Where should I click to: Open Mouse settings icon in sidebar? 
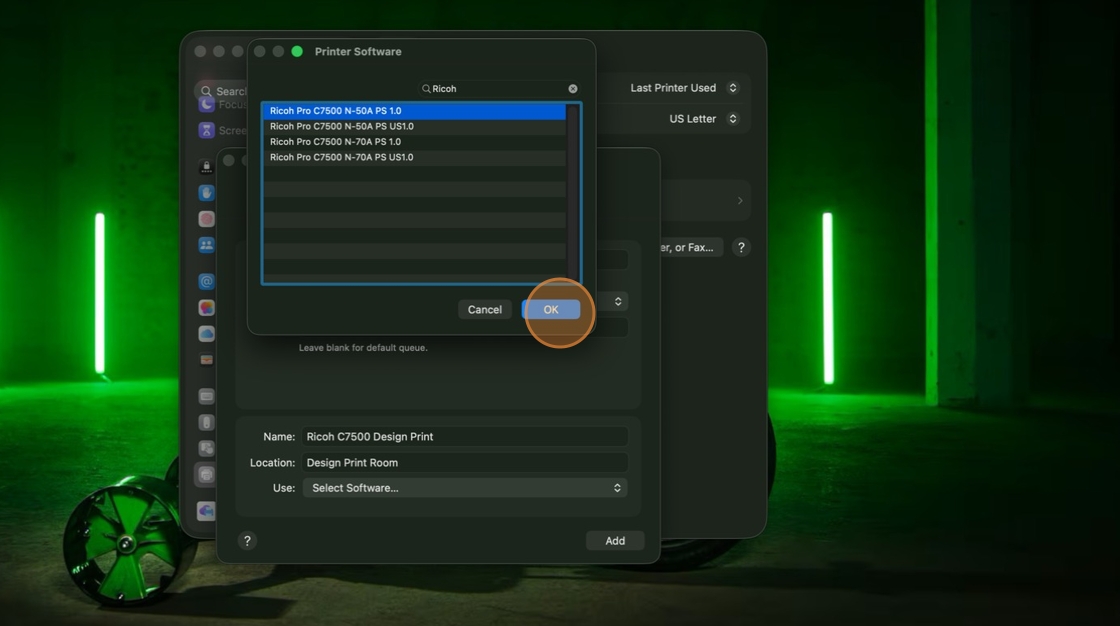(x=206, y=422)
